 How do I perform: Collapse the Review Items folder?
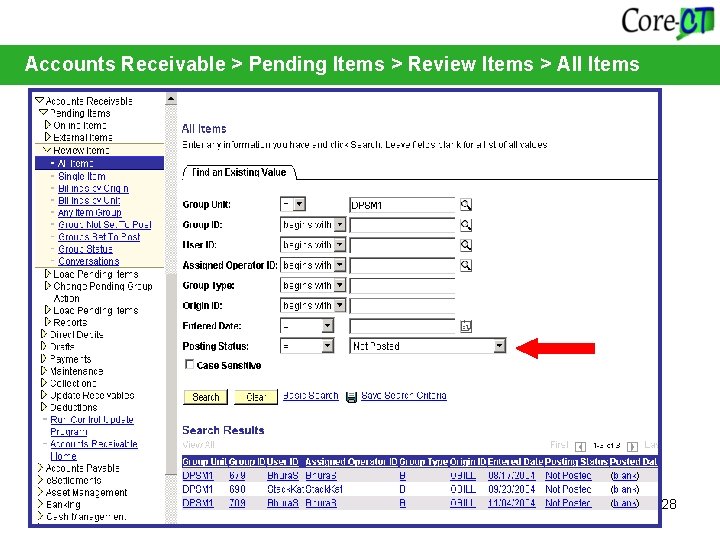[x=47, y=150]
